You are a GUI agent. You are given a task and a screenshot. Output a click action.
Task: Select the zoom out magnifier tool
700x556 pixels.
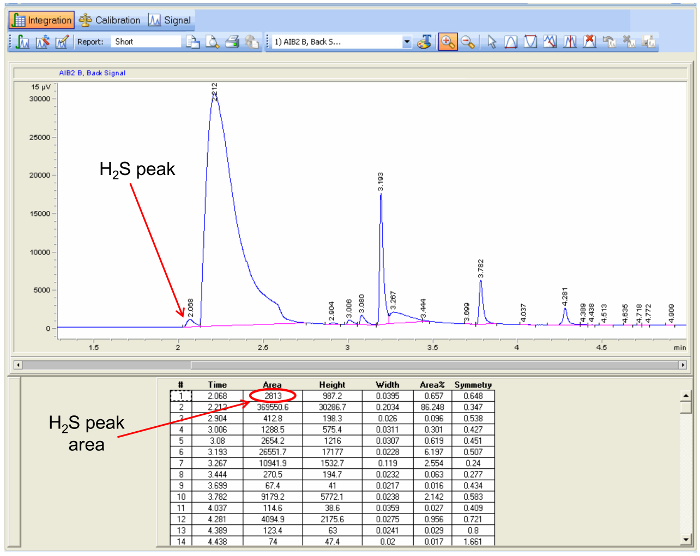coord(467,42)
